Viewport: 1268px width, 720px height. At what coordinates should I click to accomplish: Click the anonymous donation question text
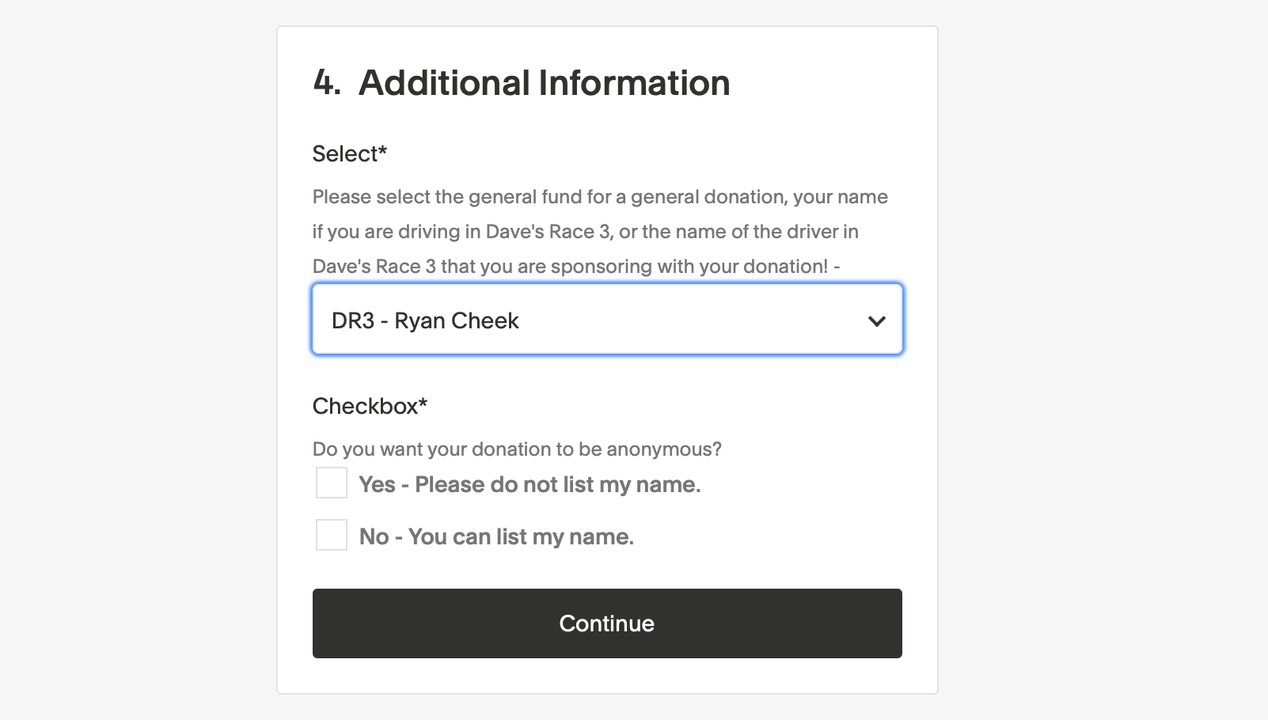517,449
